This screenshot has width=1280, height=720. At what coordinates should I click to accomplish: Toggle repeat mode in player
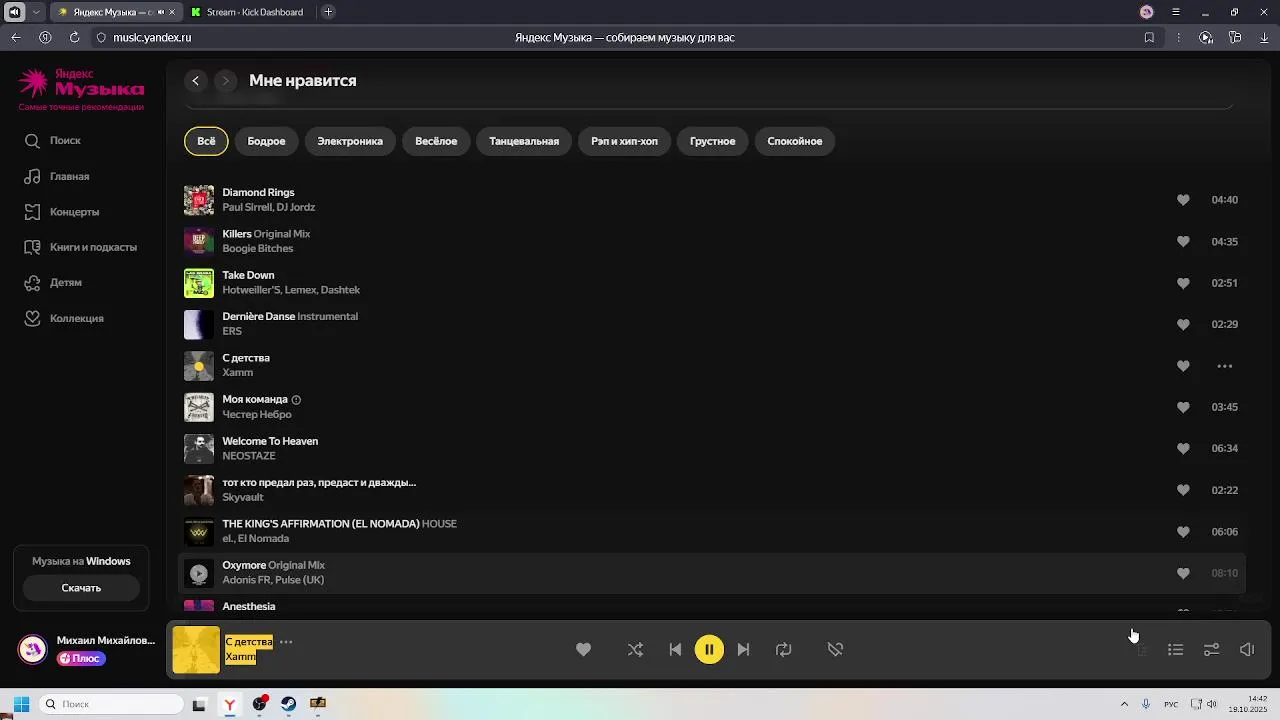pyautogui.click(x=784, y=650)
